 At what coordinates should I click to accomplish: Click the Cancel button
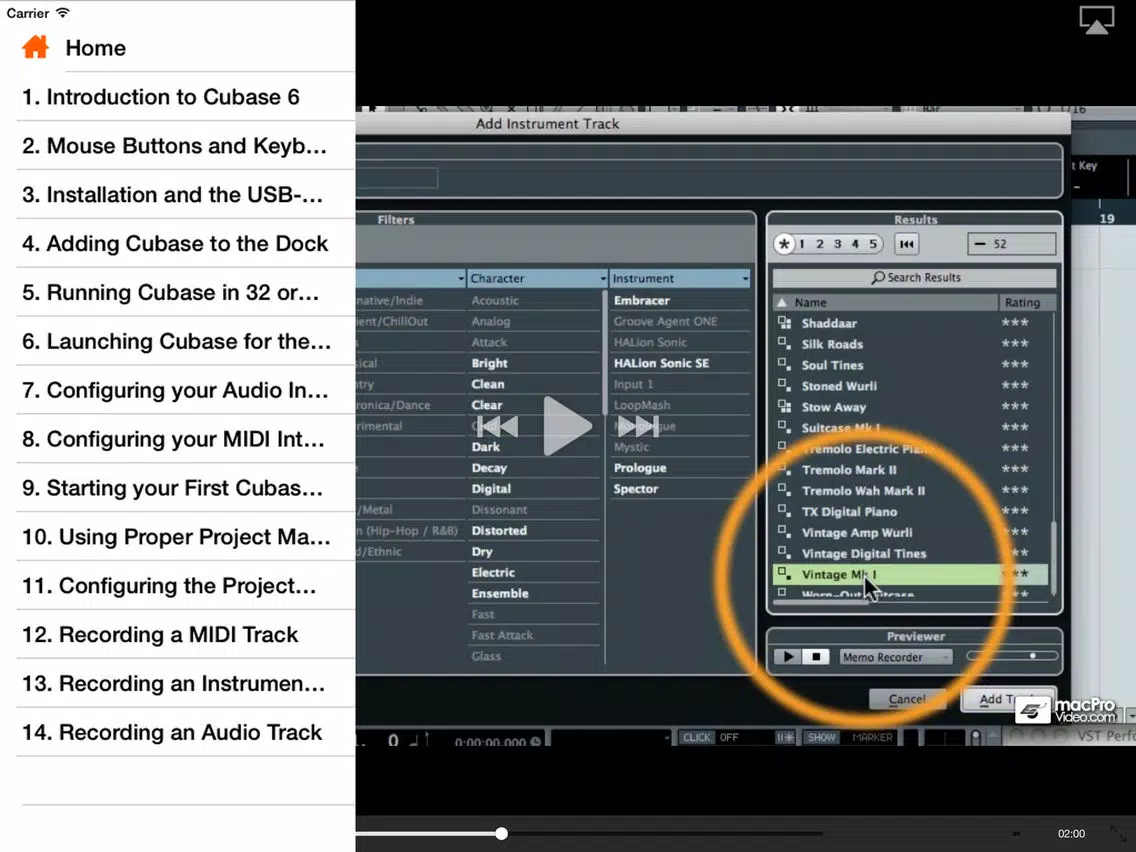[907, 699]
